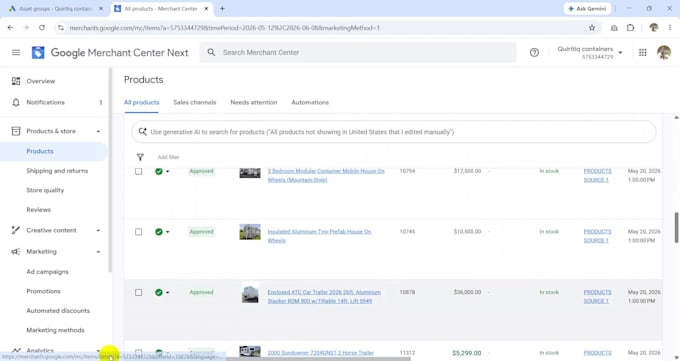Image resolution: width=680 pixels, height=361 pixels.
Task: Open Ad campaigns in sidebar
Action: click(47, 272)
